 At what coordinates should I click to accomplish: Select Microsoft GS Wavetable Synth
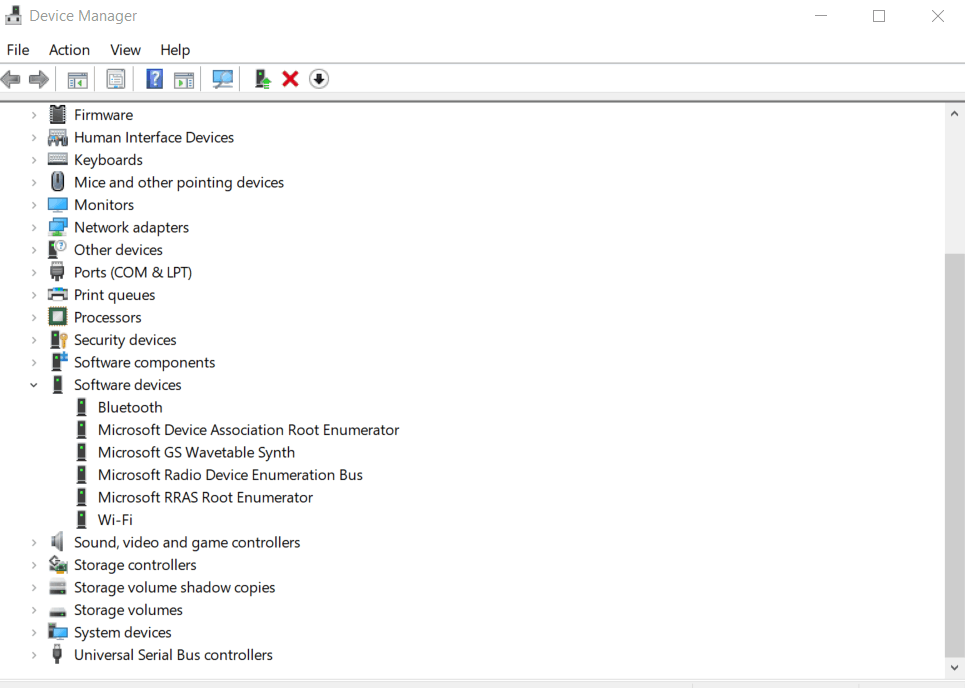point(196,452)
